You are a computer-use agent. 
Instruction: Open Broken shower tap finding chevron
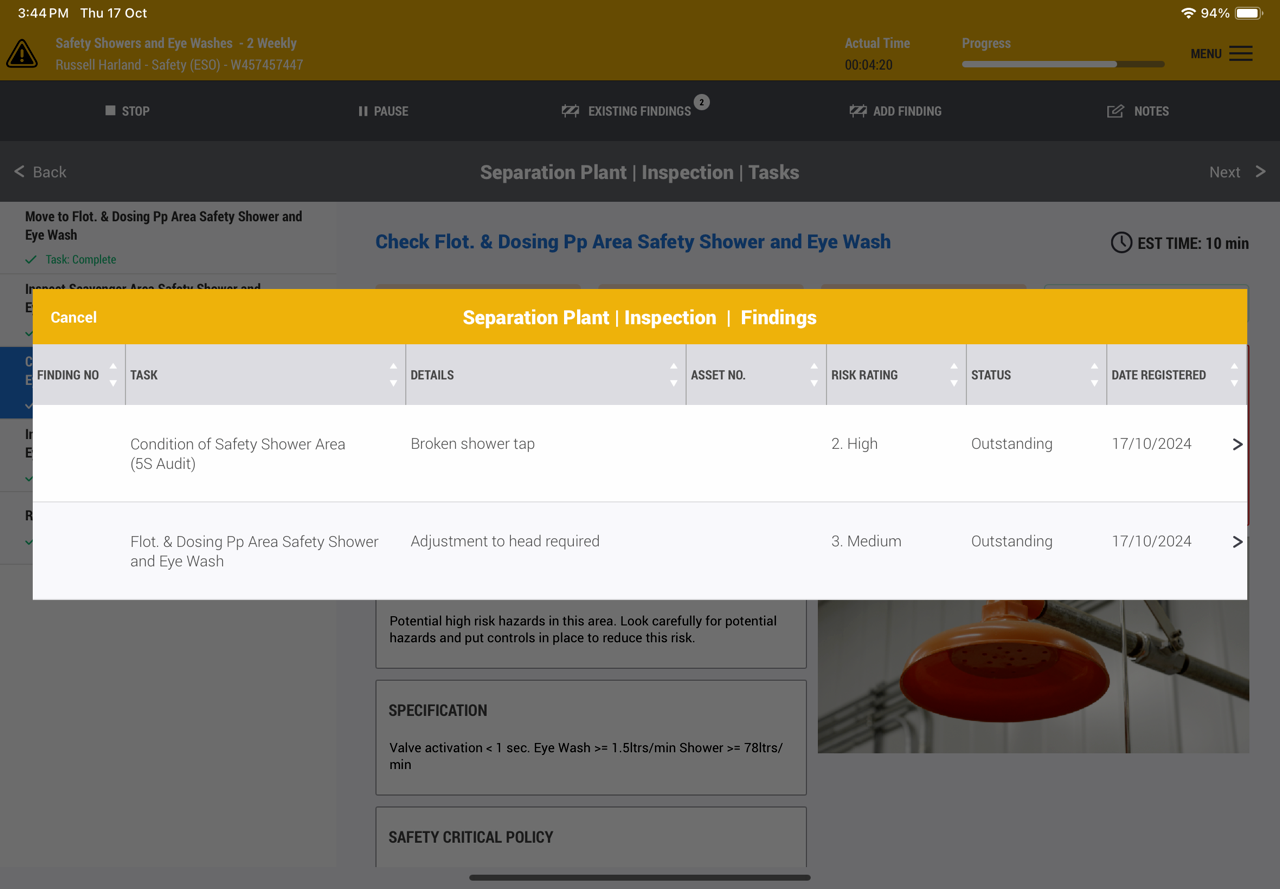1237,444
